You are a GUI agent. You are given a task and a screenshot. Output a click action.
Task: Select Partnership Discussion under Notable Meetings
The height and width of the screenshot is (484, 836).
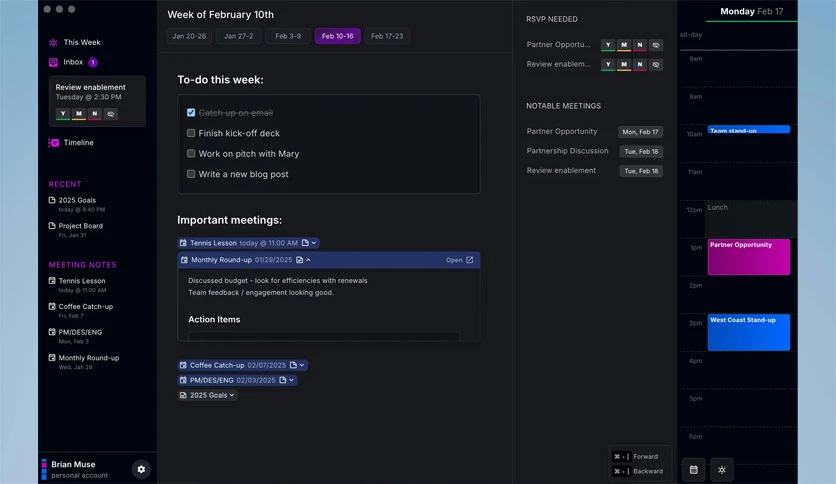(567, 151)
